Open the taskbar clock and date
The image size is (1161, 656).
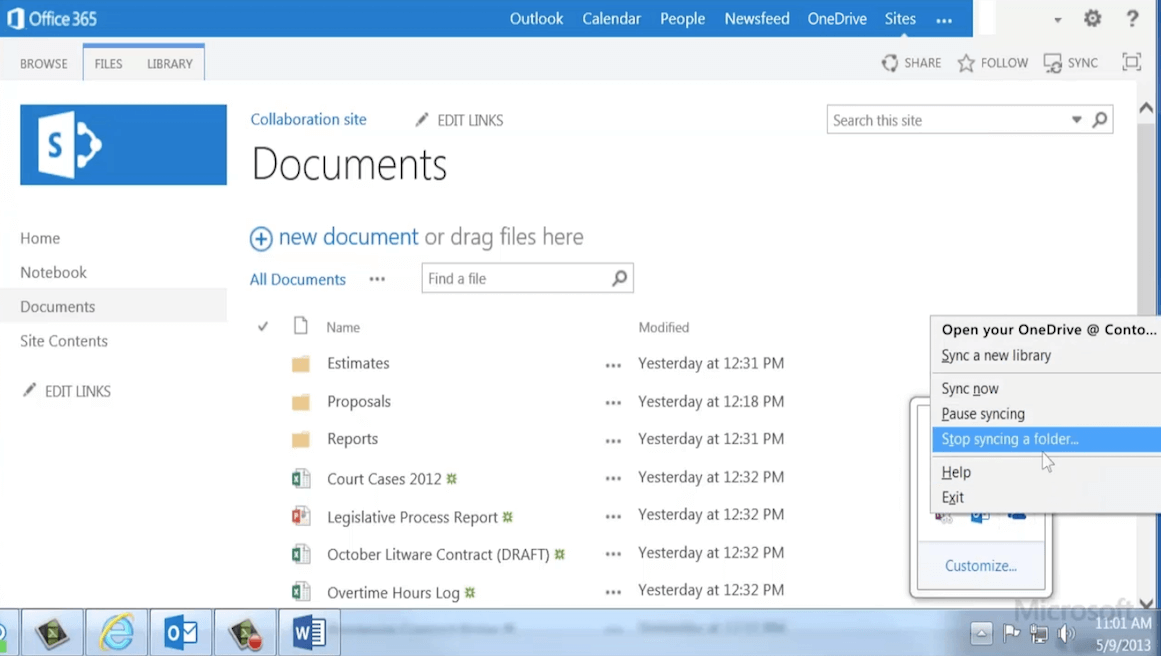pos(1123,634)
